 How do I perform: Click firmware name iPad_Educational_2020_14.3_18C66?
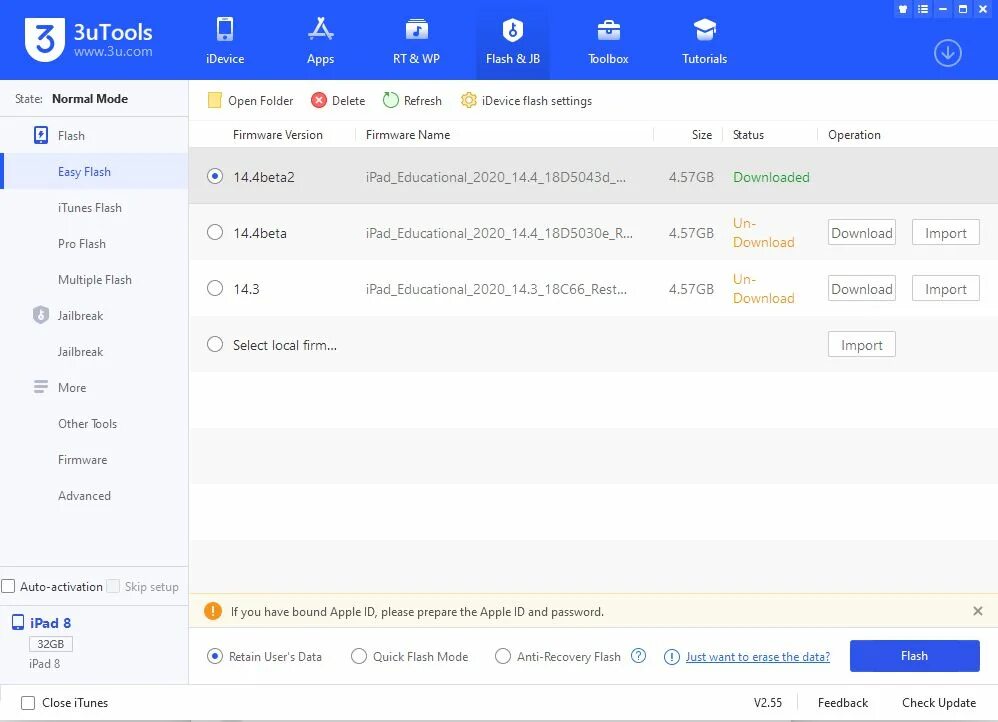(496, 289)
